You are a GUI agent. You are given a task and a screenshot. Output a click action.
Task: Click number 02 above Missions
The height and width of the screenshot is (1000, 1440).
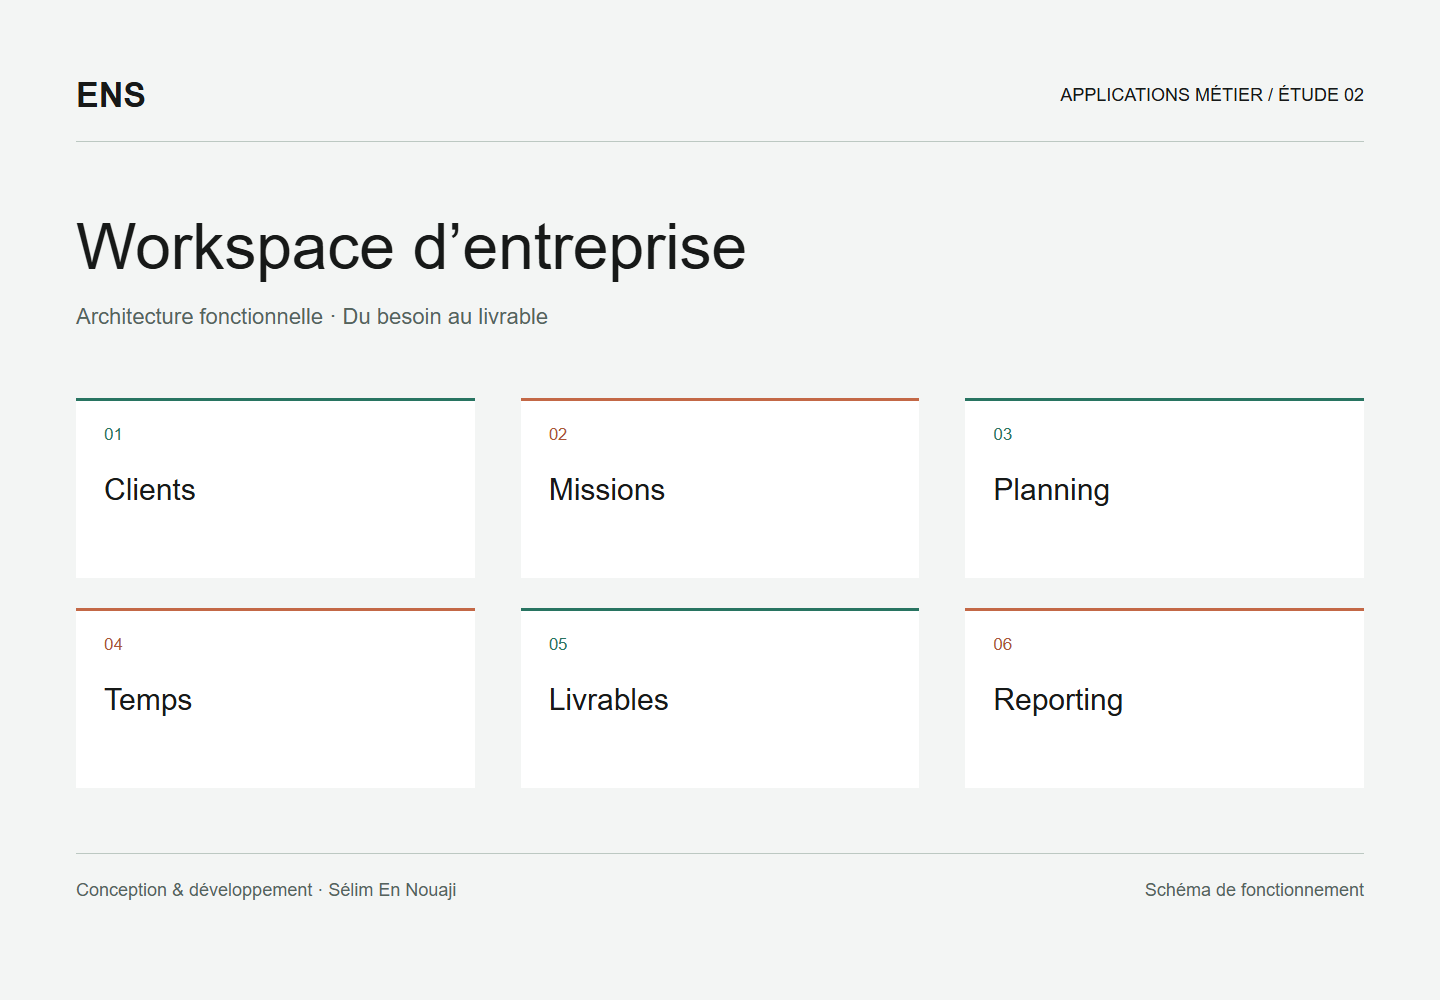[558, 434]
